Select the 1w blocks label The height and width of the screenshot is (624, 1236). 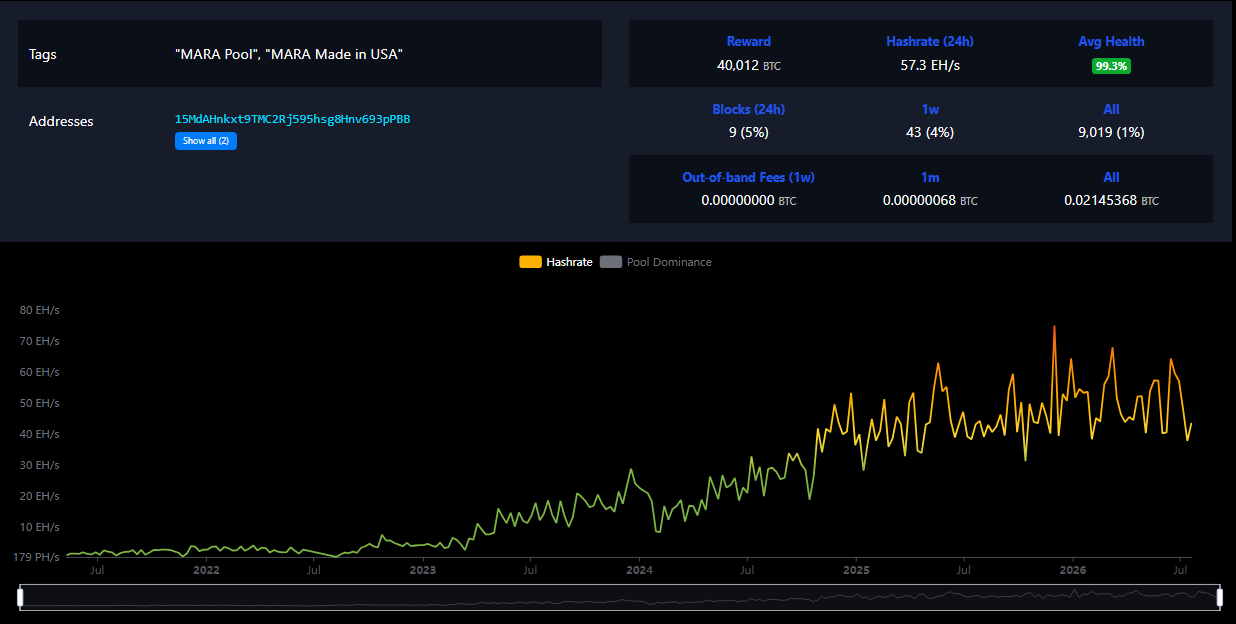930,109
